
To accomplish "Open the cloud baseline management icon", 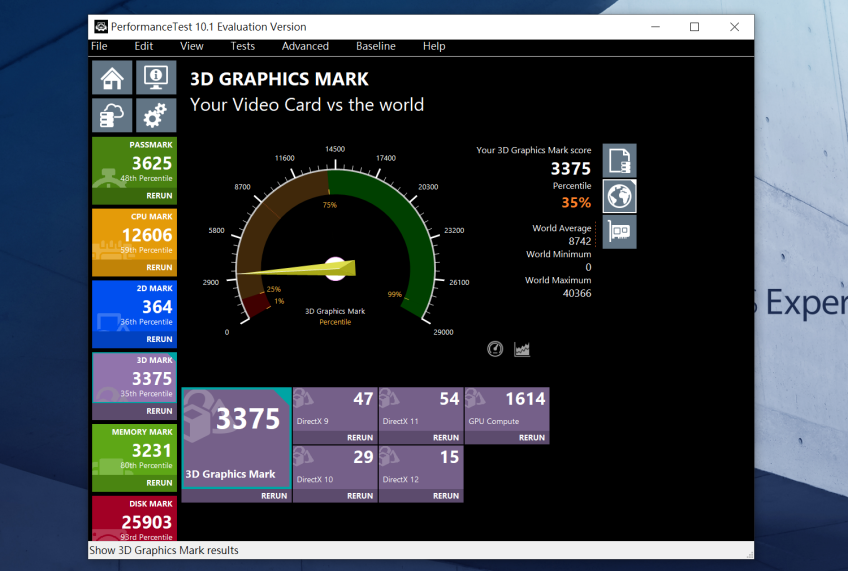I will click(112, 115).
